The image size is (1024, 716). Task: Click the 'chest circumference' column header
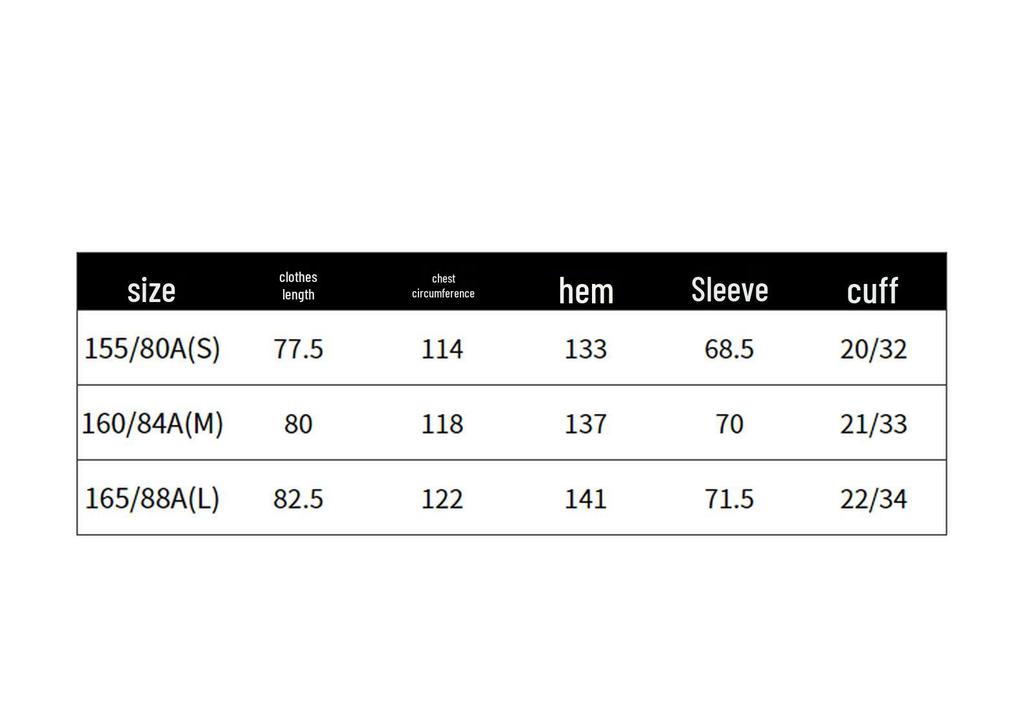443,286
